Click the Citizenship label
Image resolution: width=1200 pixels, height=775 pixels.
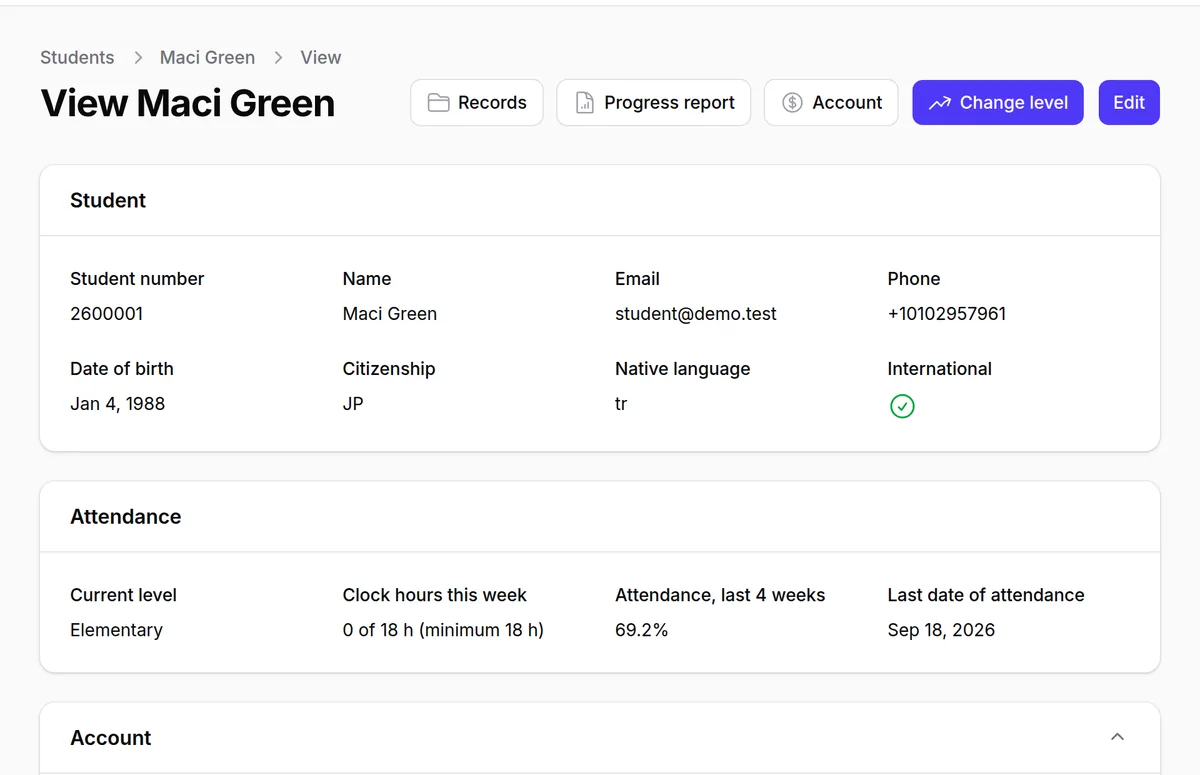(x=389, y=369)
